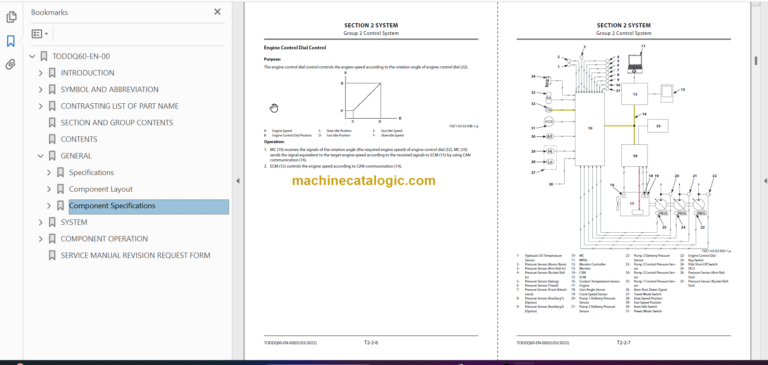Expand the INTRODUCTION bookmark
Image resolution: width=768 pixels, height=365 pixels.
(41, 73)
